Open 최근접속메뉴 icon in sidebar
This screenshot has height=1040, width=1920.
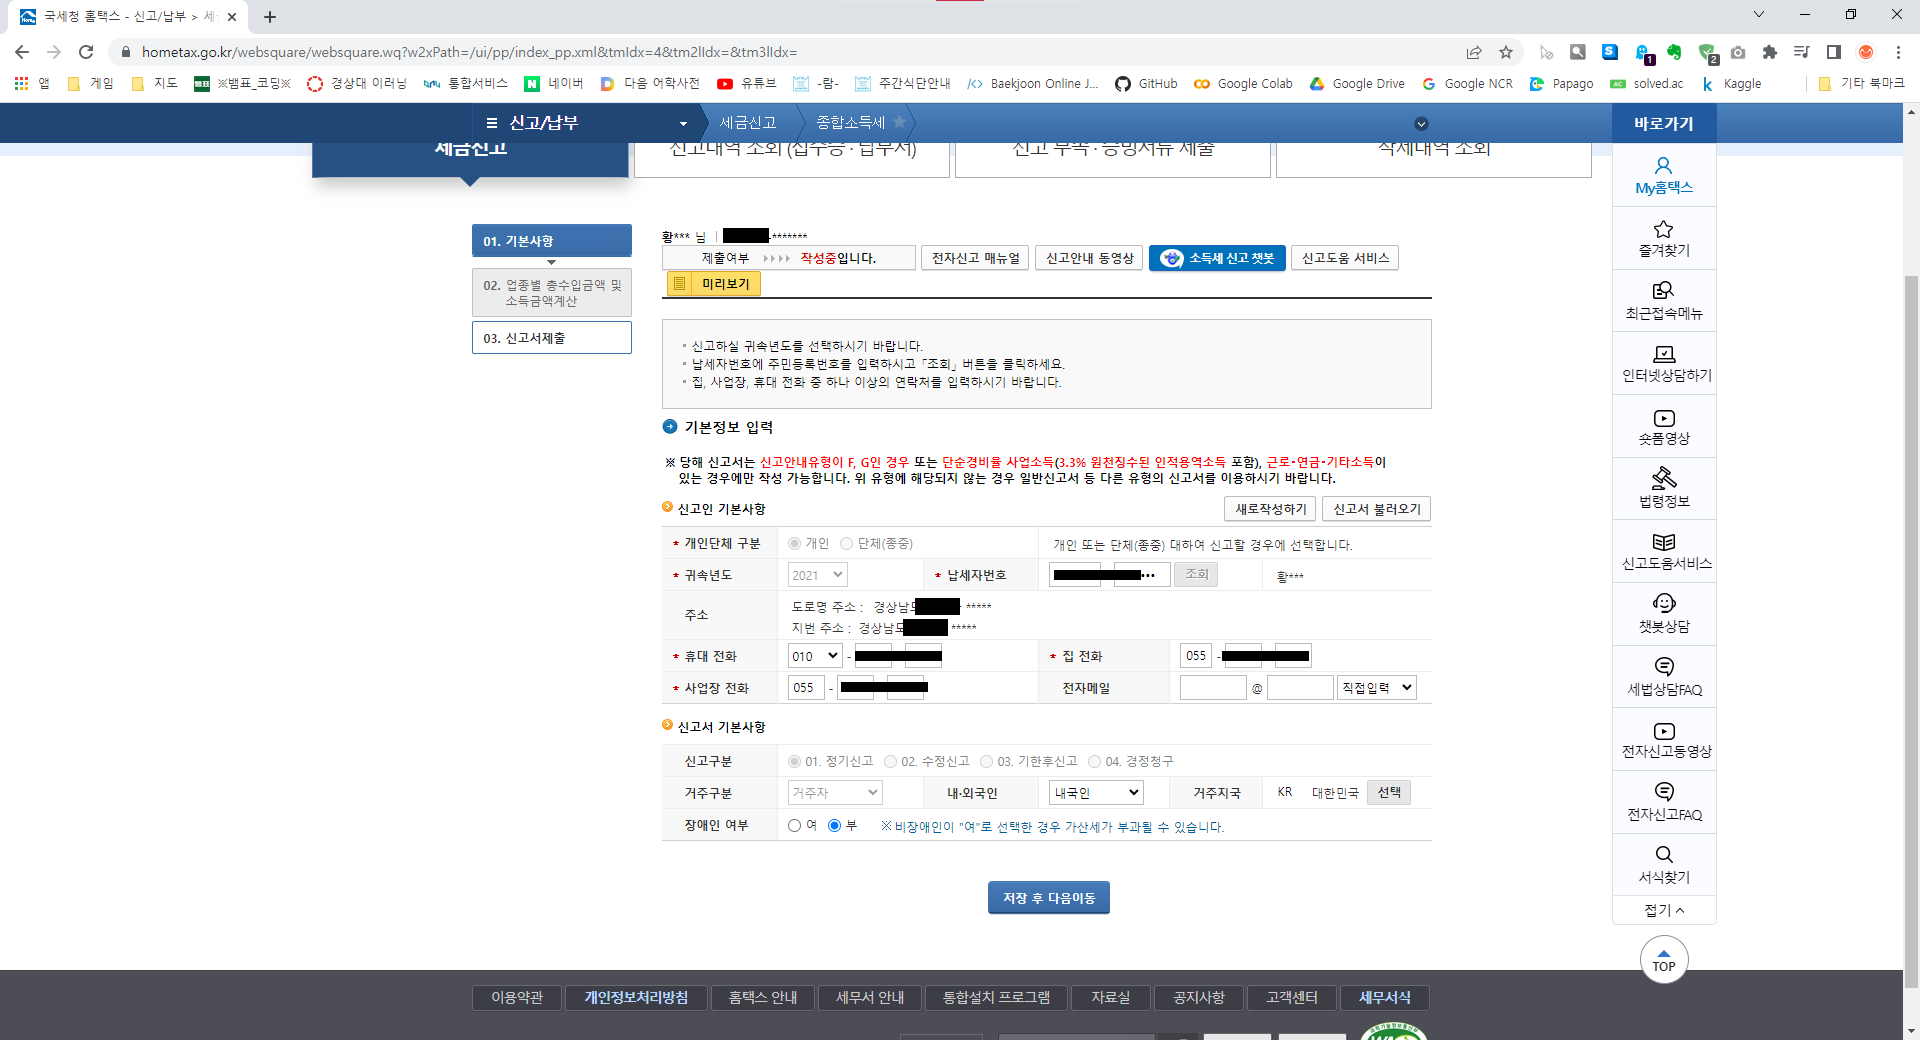pos(1664,301)
